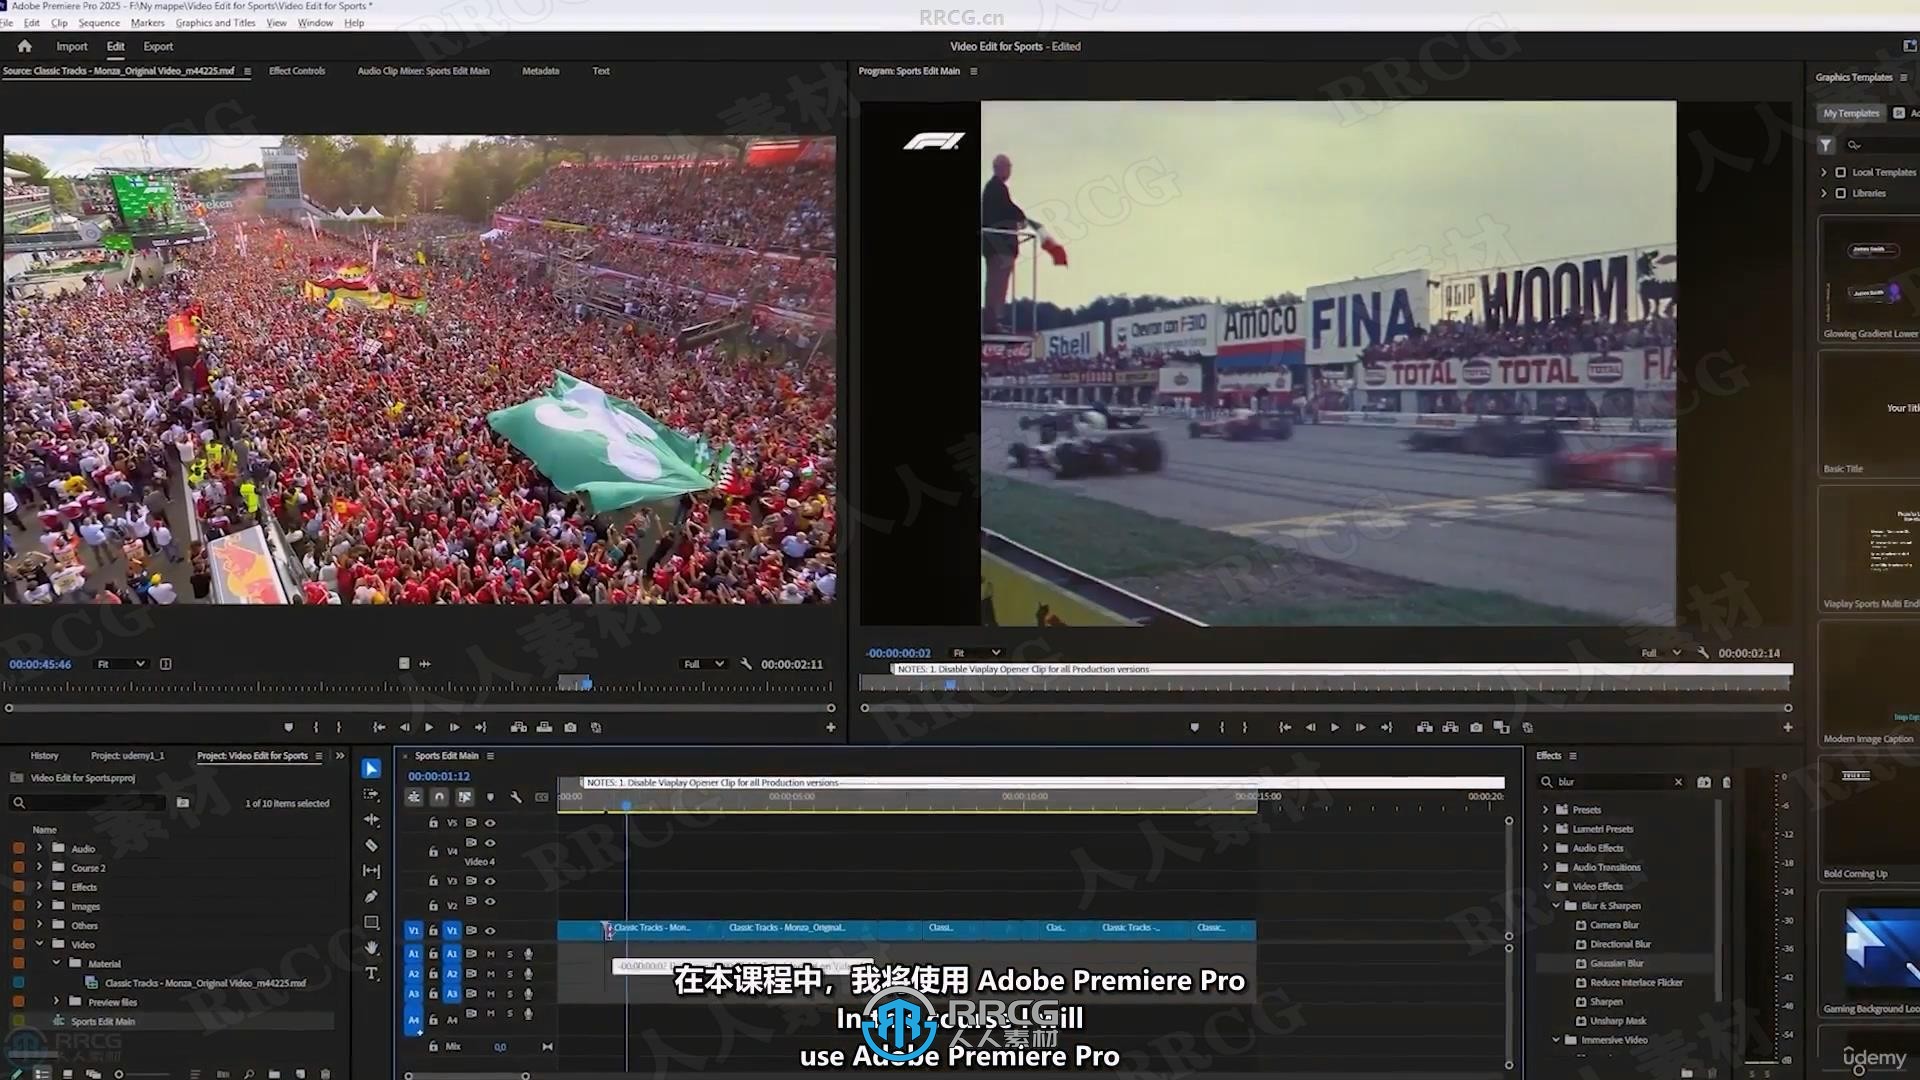Go to the Import workspace
The height and width of the screenshot is (1080, 1920).
click(x=72, y=46)
